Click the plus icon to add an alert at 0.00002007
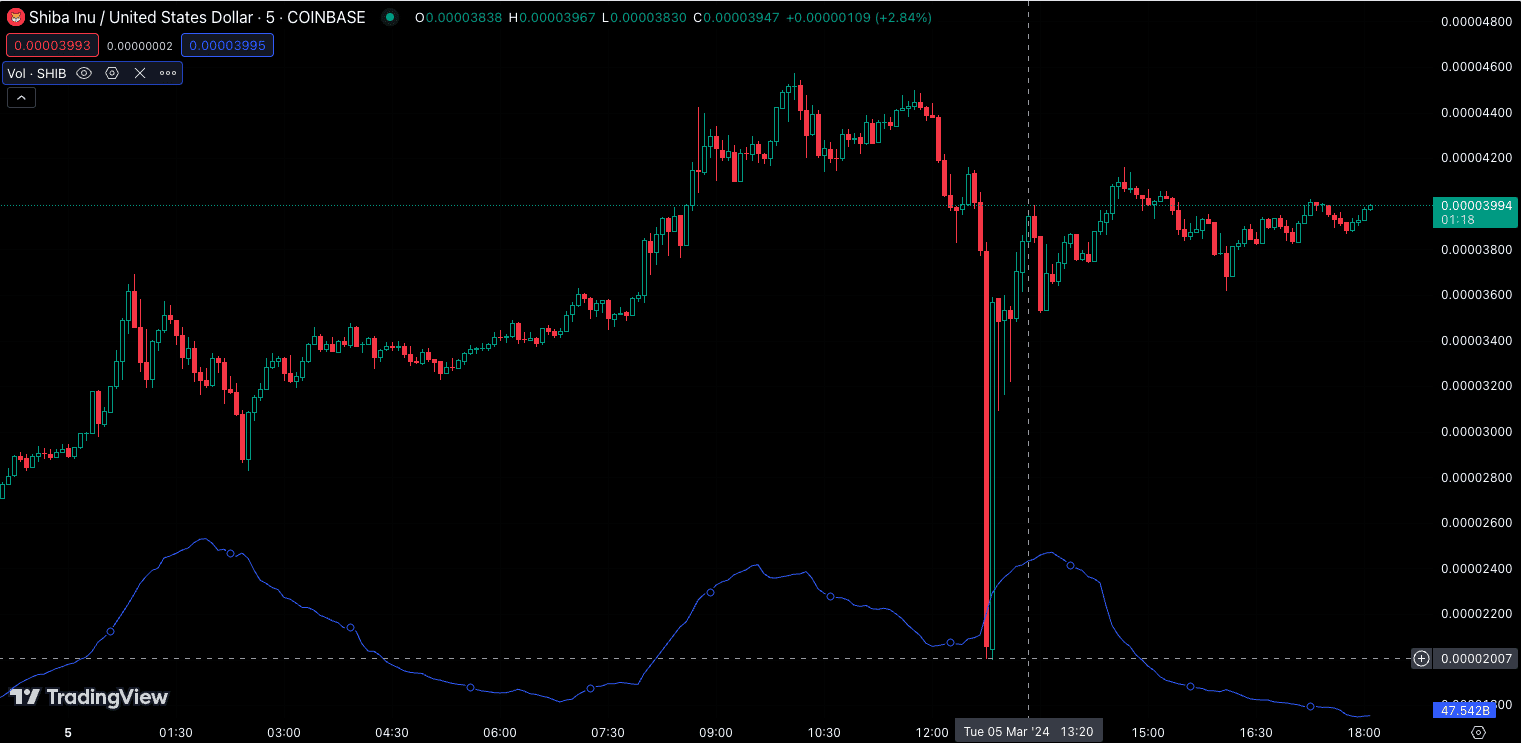The height and width of the screenshot is (743, 1521). tap(1421, 658)
